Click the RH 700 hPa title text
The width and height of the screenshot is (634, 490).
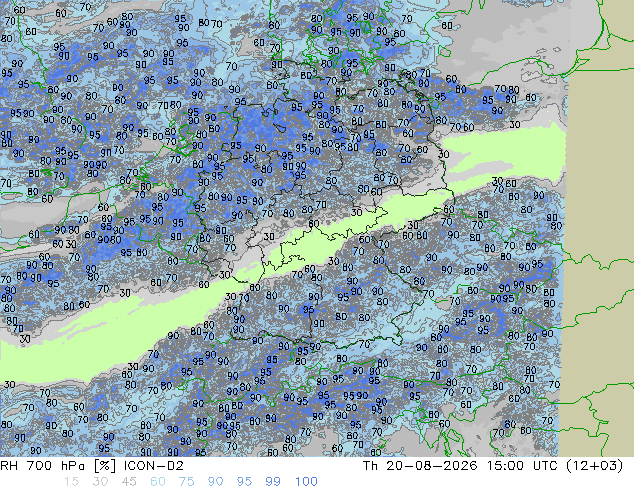click(x=42, y=466)
